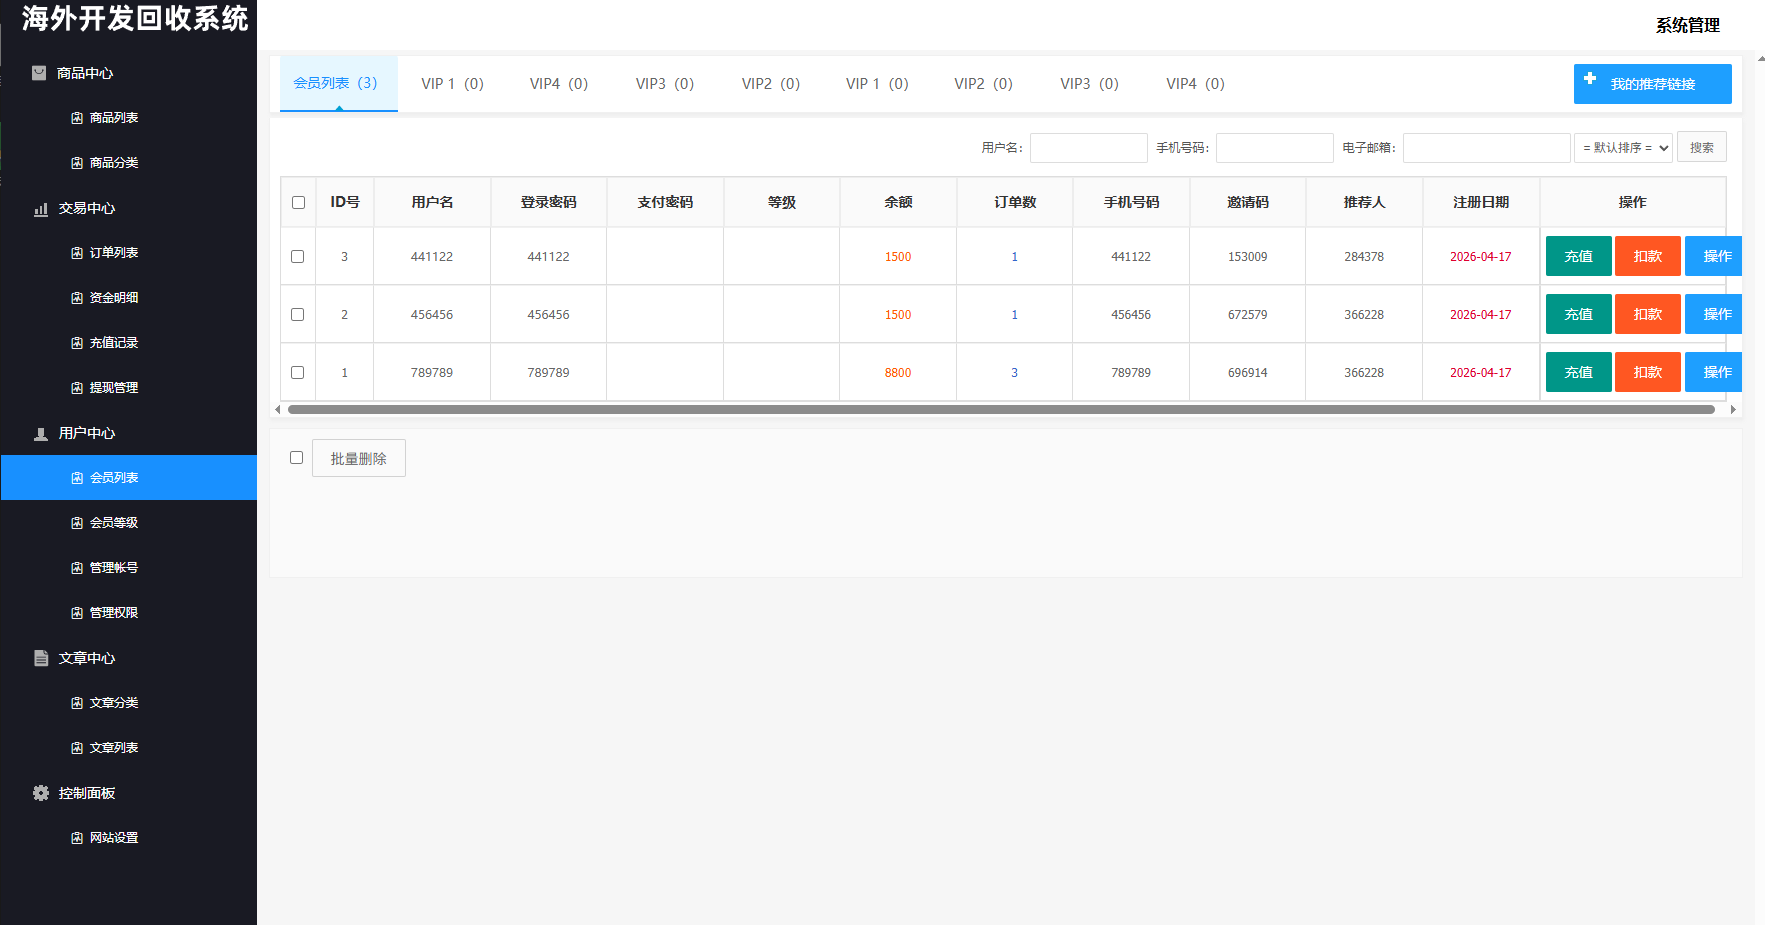The height and width of the screenshot is (925, 1765).
Task: Click inside the 手机号码 input field
Action: [1275, 147]
